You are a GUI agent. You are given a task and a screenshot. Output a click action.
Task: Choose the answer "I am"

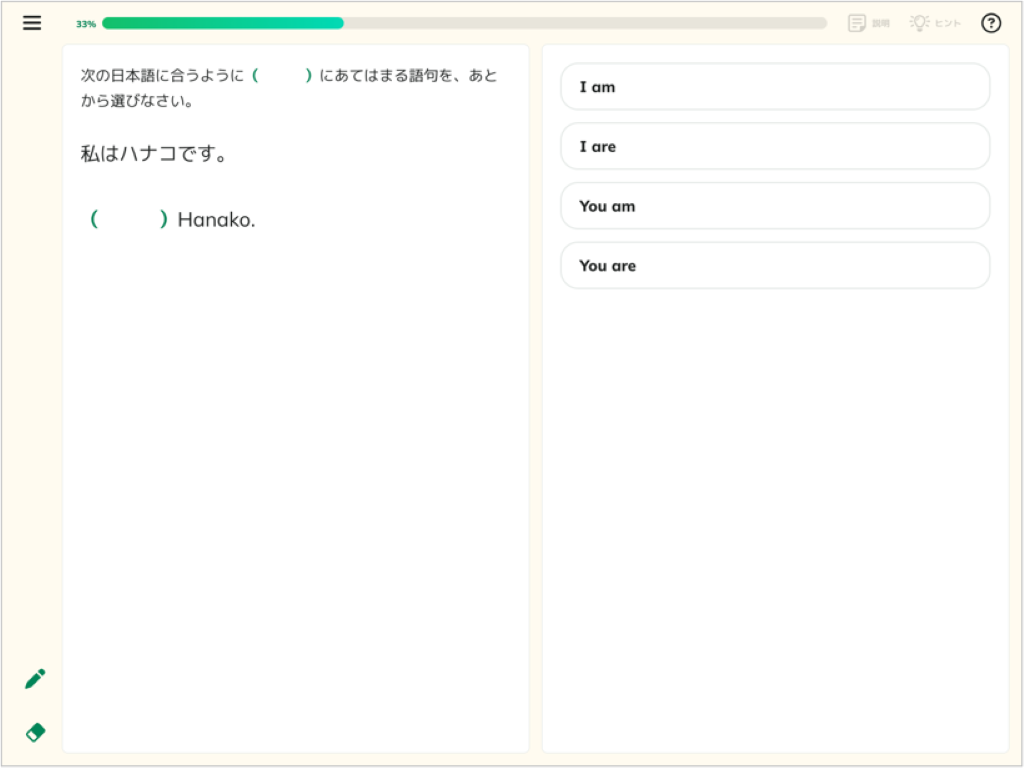[775, 87]
